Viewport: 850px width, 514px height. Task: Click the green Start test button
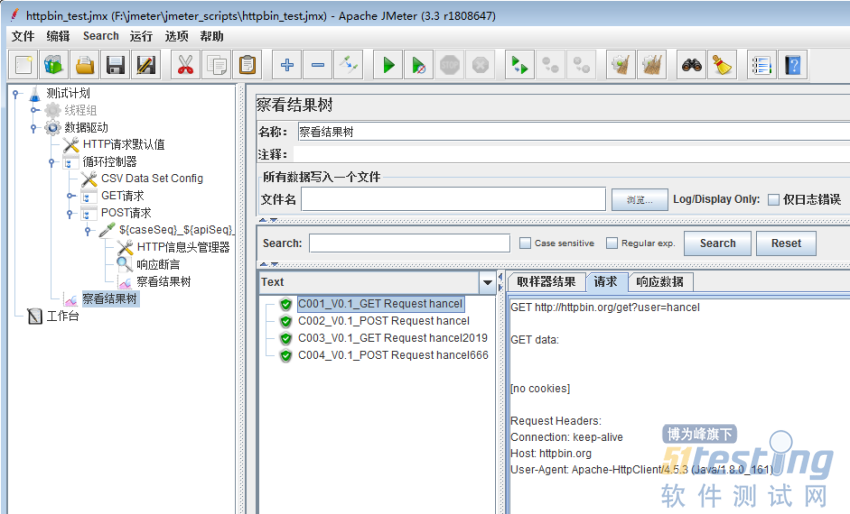coord(388,66)
